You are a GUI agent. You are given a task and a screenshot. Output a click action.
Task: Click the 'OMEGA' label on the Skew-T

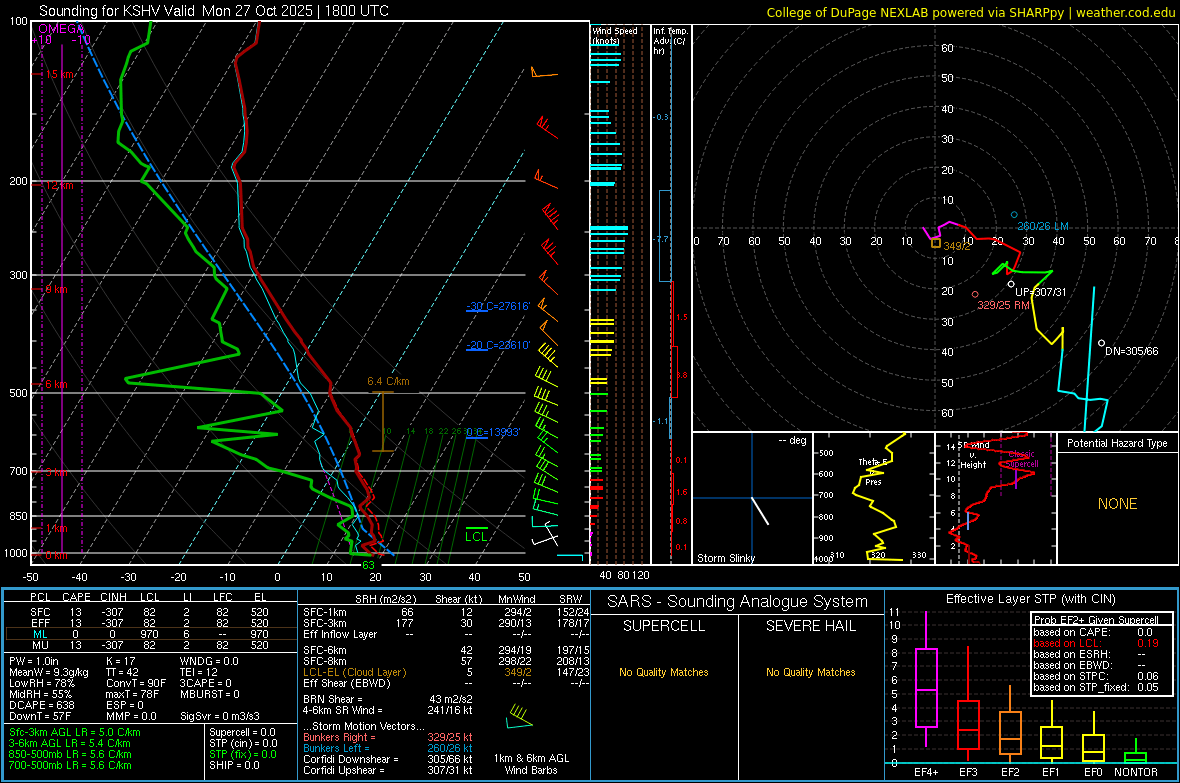[x=61, y=29]
